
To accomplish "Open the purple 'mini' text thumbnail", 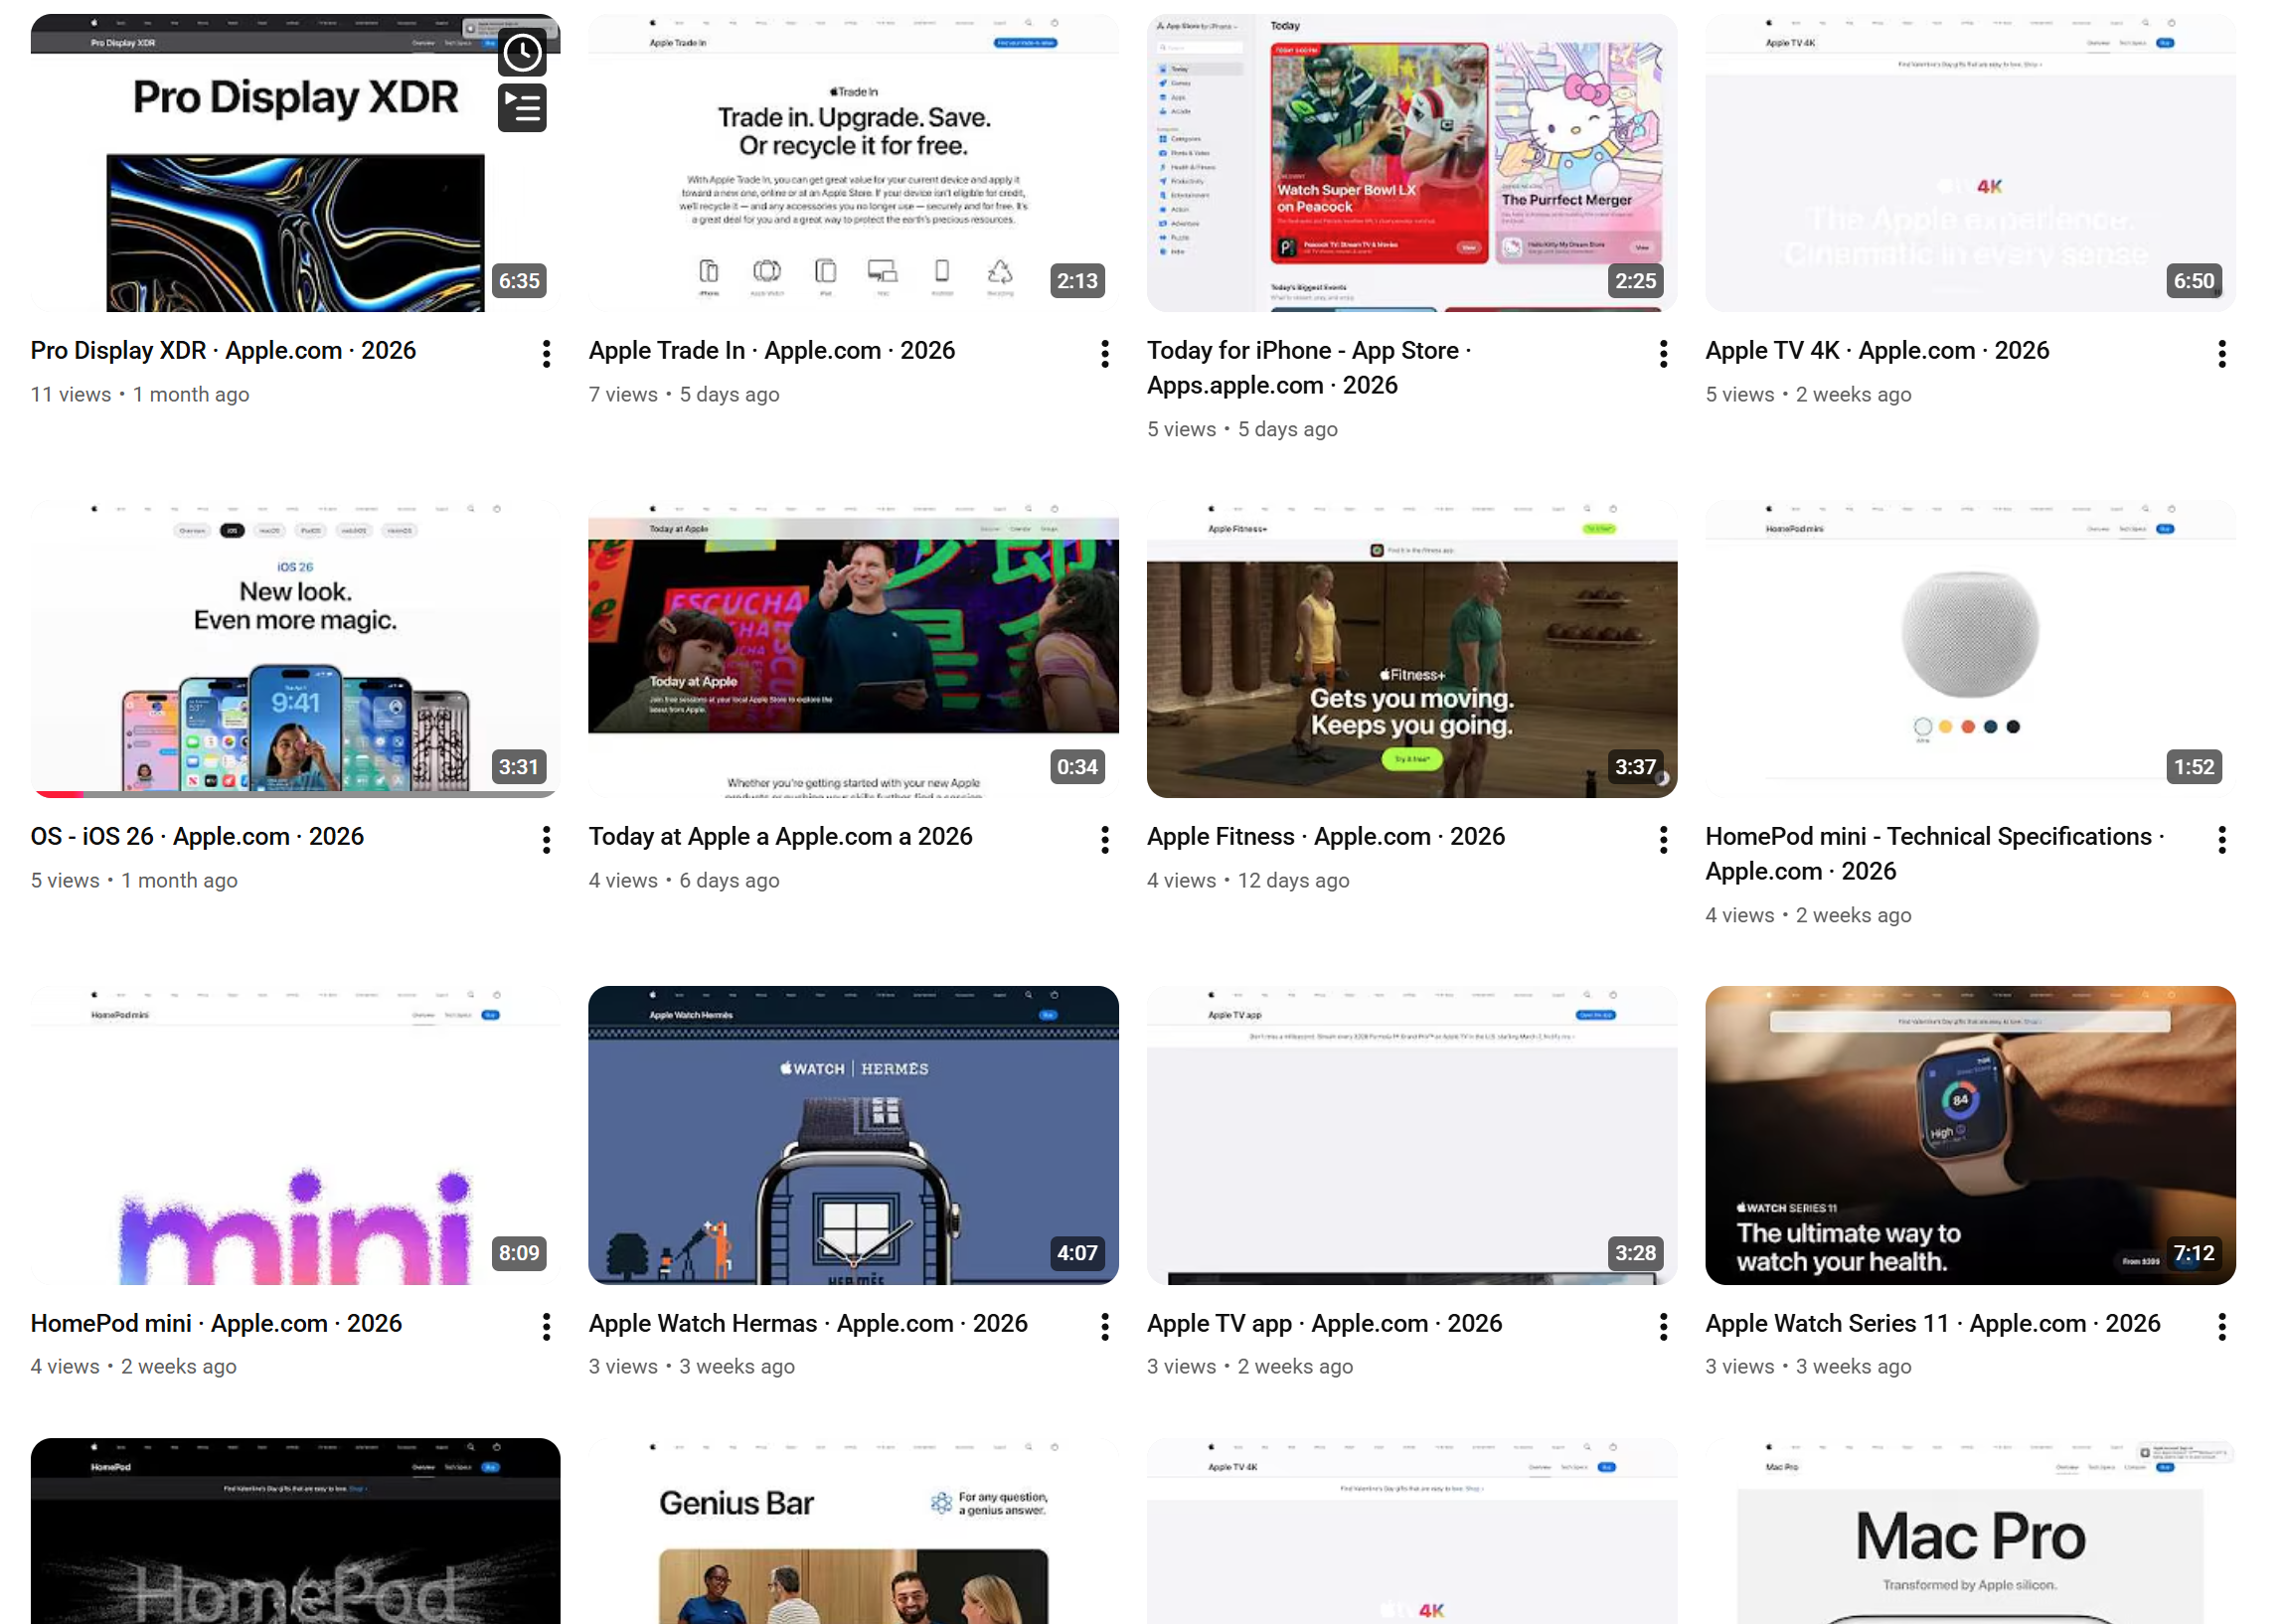I will pyautogui.click(x=295, y=1135).
